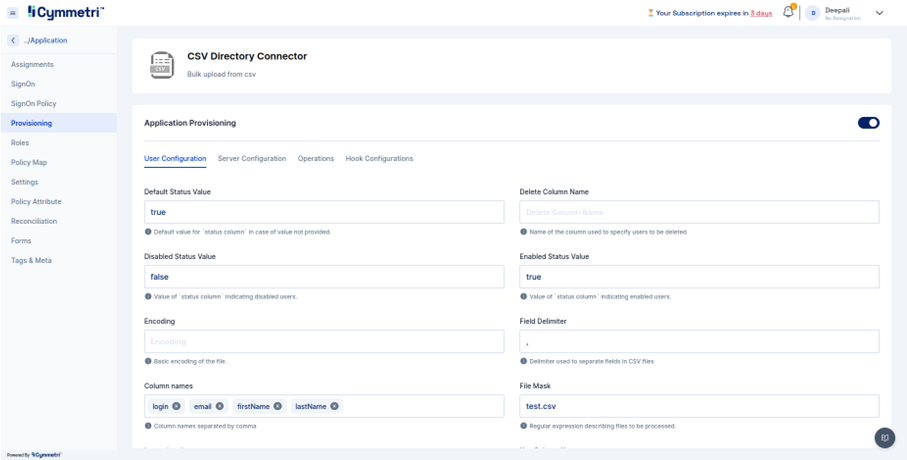Open the Hook Configurations tab
This screenshot has width=907, height=460.
(x=379, y=158)
